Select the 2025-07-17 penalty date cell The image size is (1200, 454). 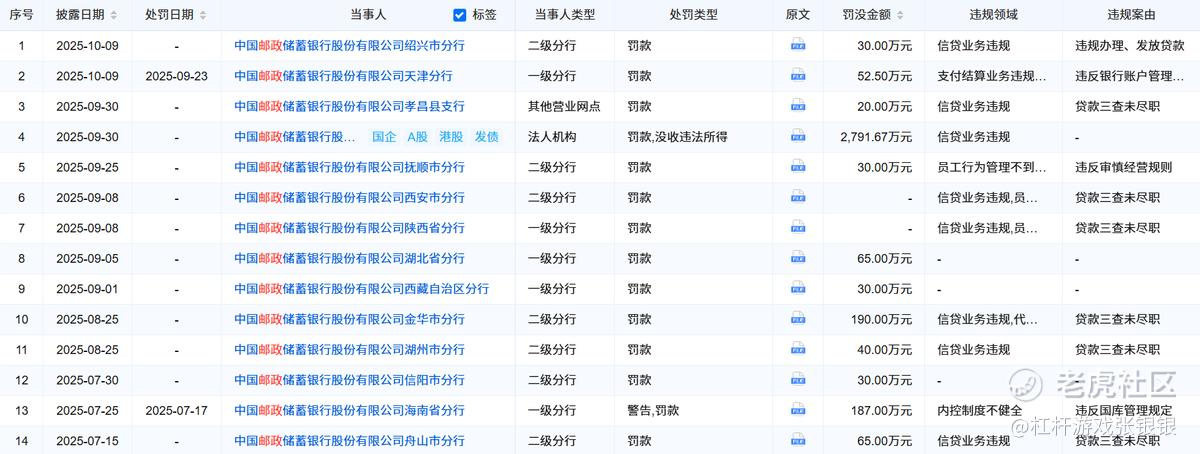[x=176, y=411]
